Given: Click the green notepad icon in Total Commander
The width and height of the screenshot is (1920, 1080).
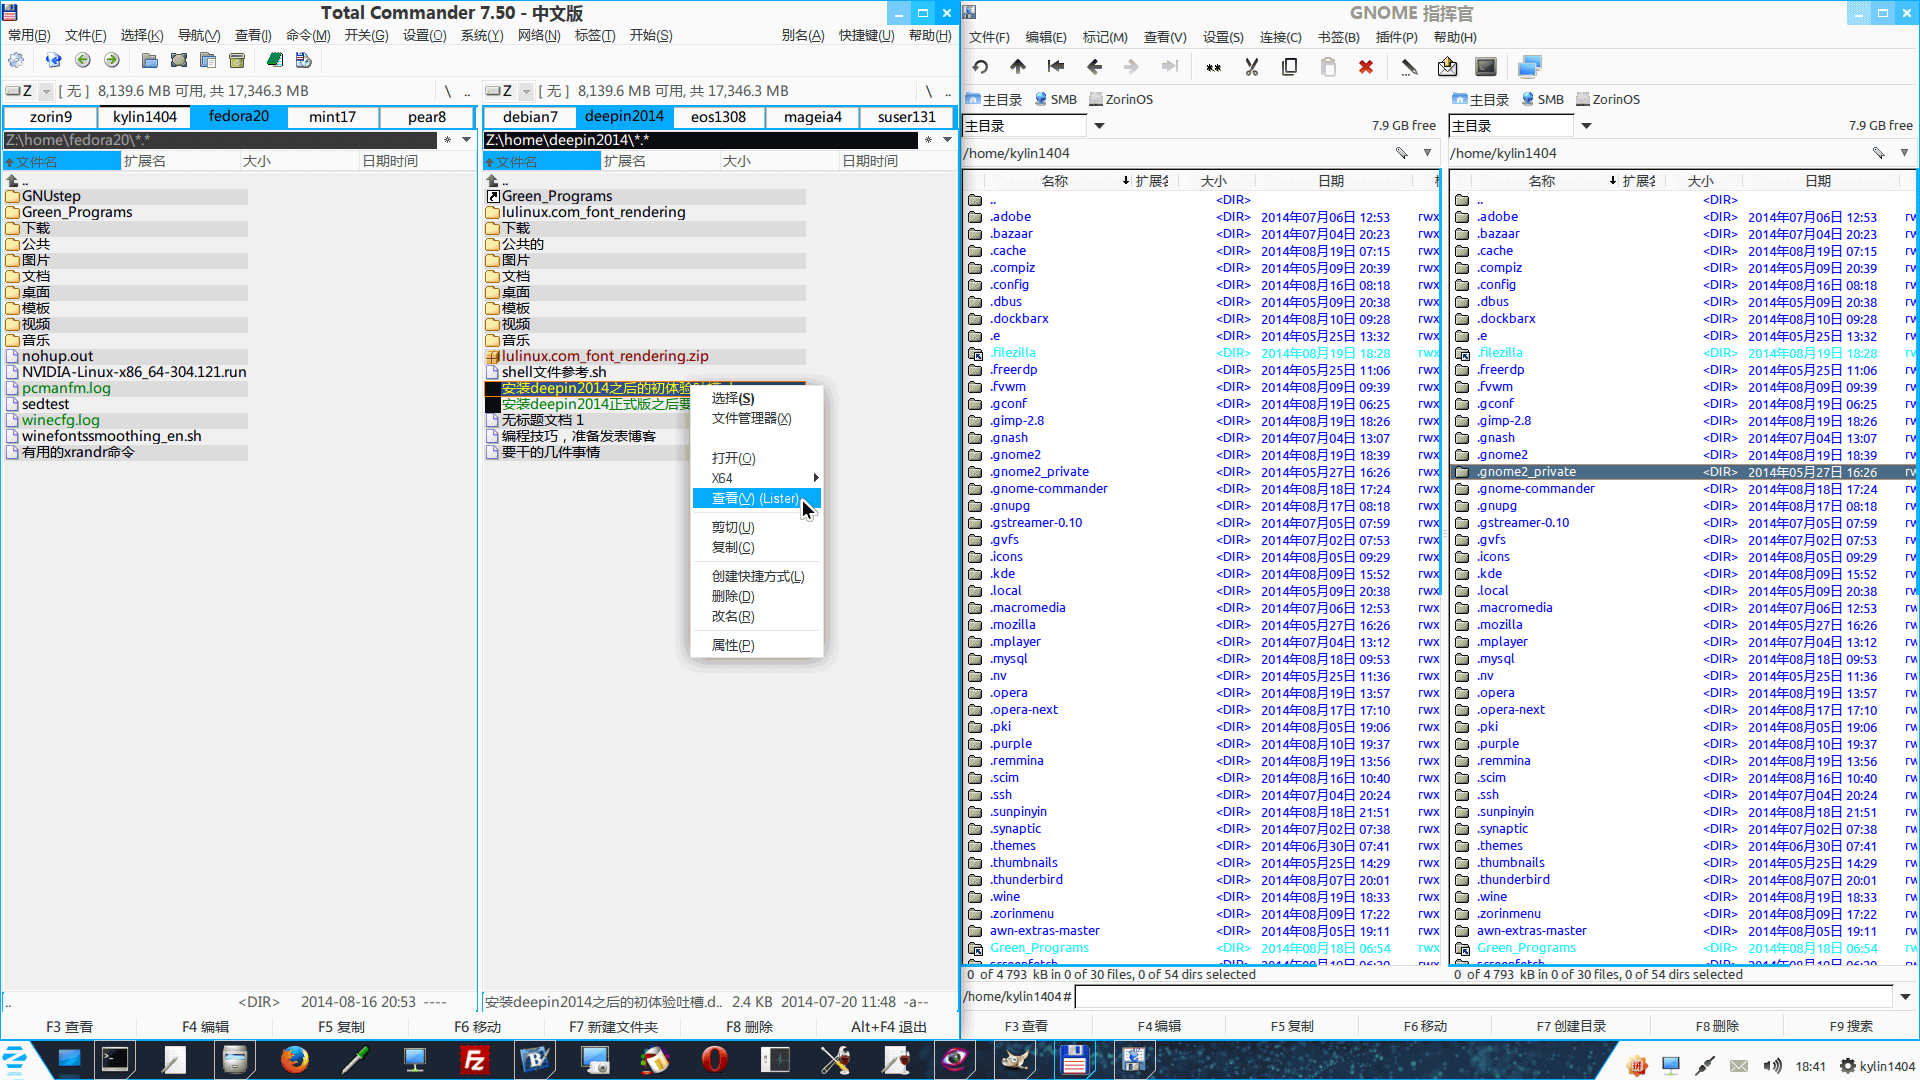Looking at the screenshot, I should coord(275,61).
